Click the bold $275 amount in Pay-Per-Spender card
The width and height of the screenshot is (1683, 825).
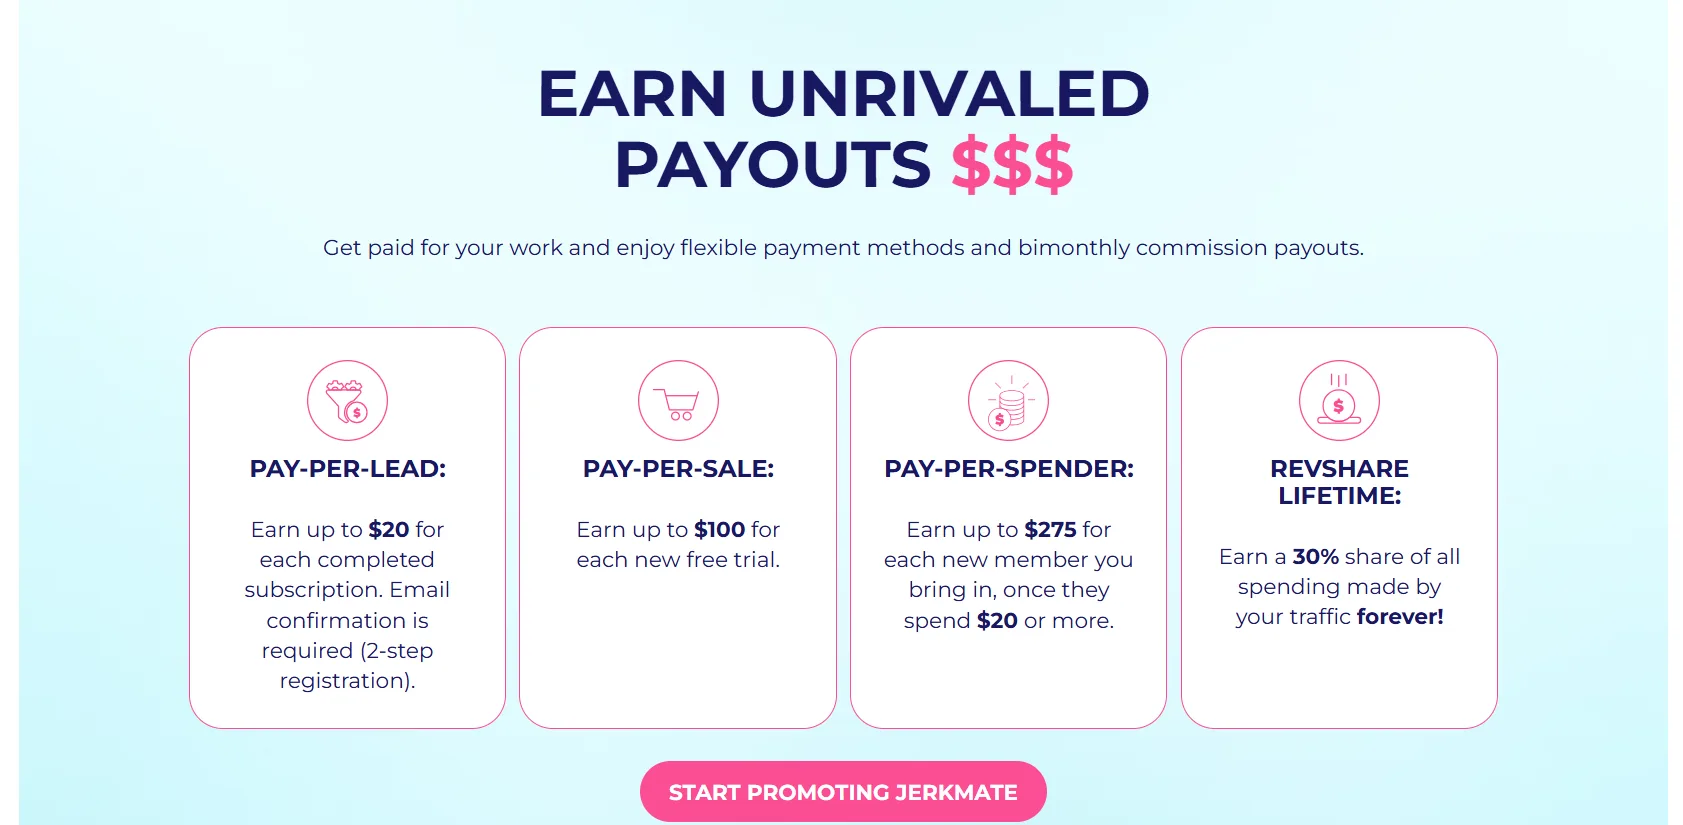point(1051,530)
